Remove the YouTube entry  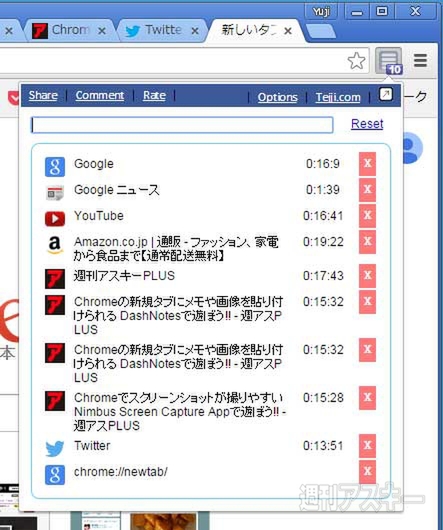(367, 216)
